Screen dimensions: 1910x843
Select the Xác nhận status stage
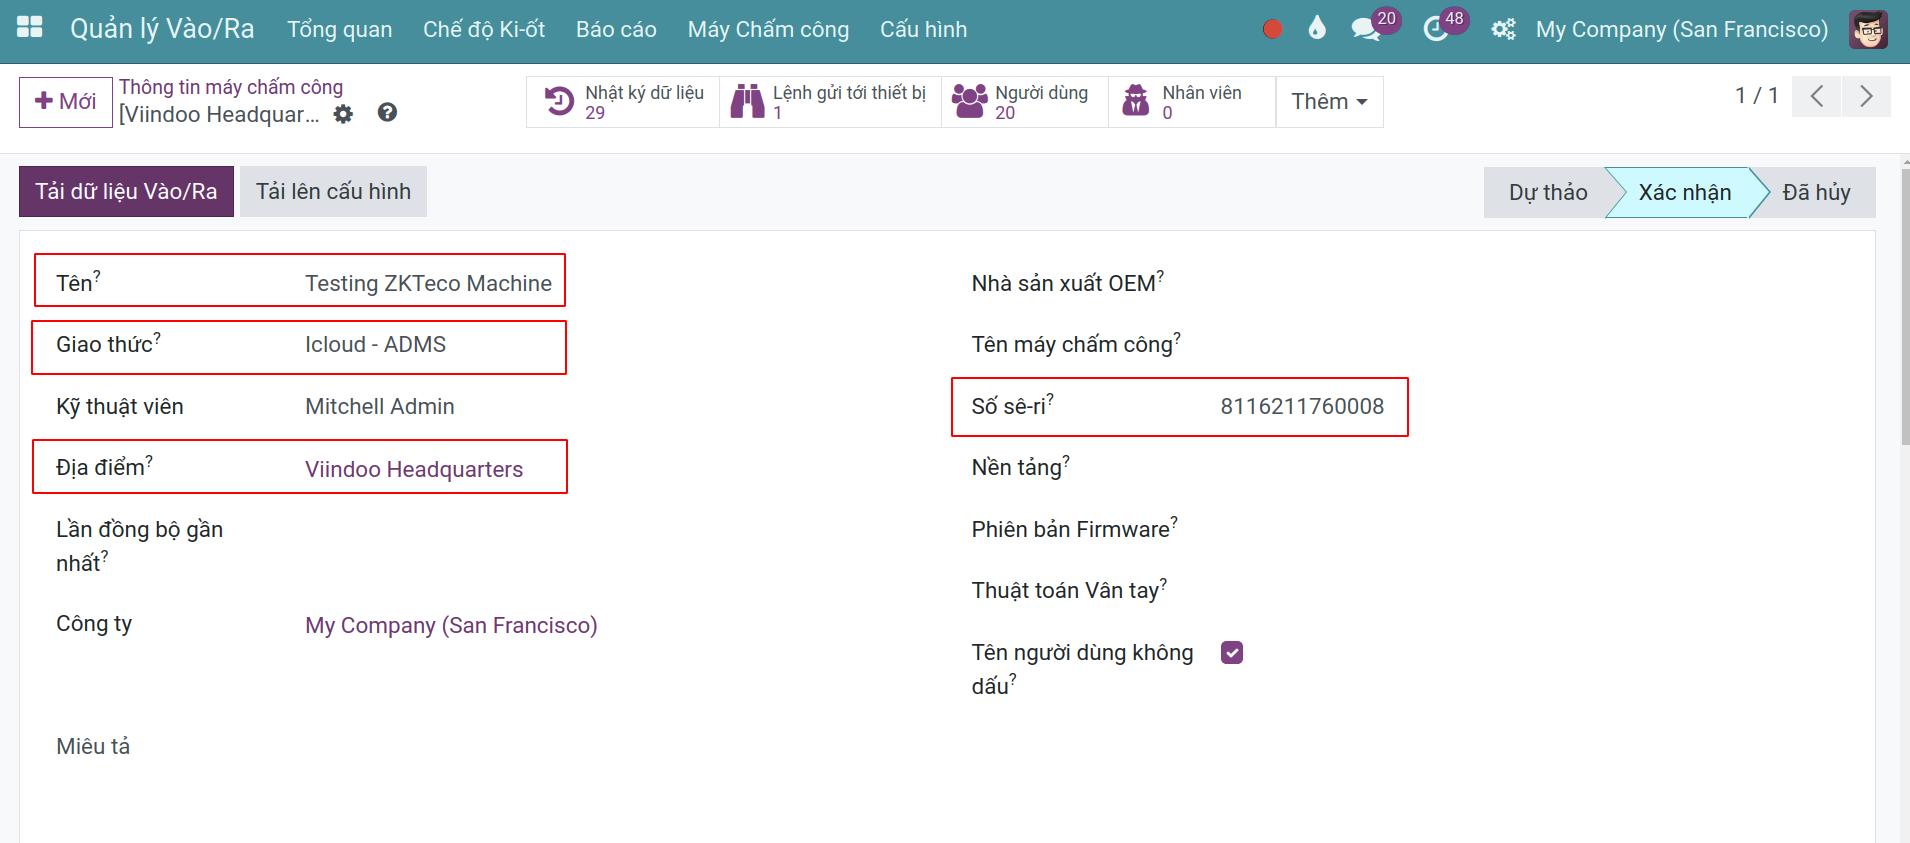(x=1684, y=192)
